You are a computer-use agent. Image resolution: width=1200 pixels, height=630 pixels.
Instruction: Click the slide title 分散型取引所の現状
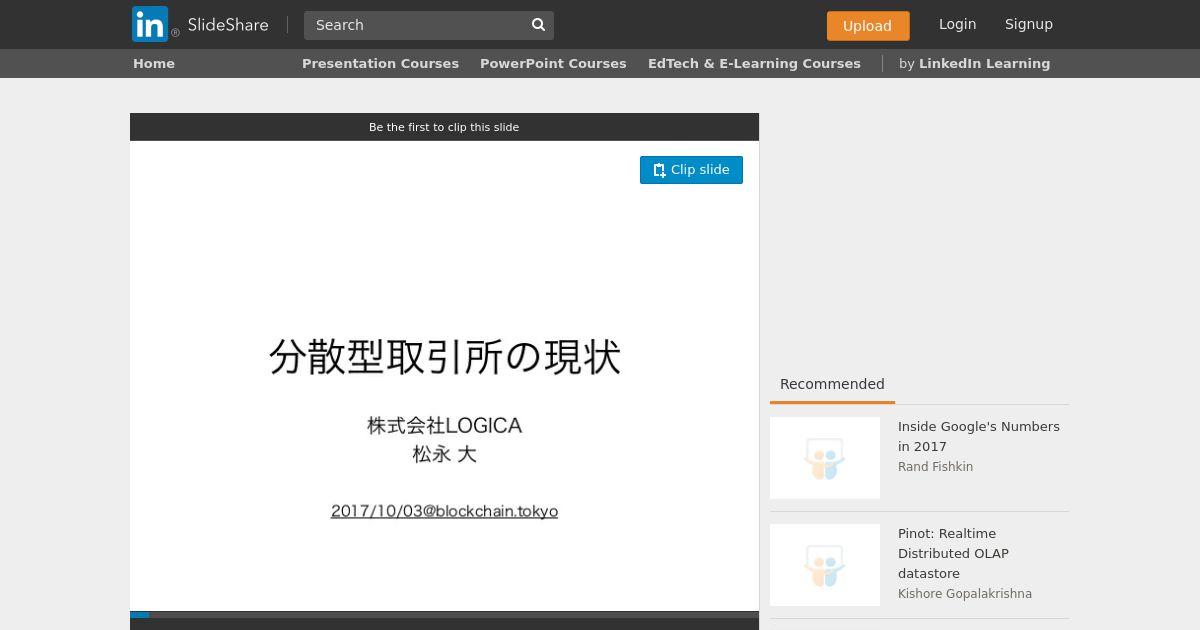pyautogui.click(x=445, y=357)
